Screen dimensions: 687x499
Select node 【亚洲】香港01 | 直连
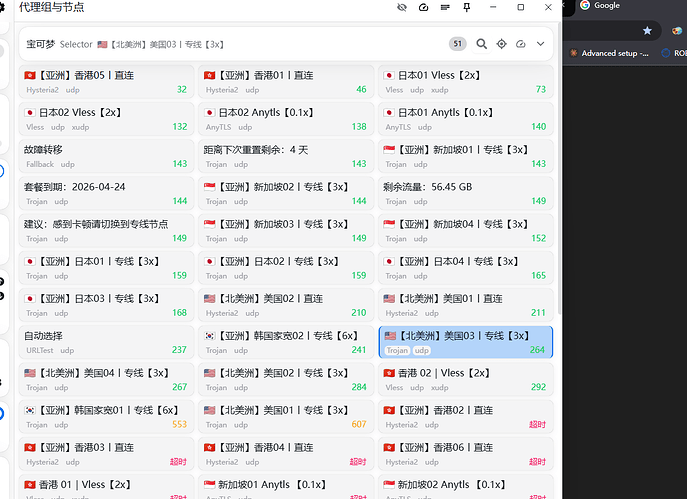286,81
